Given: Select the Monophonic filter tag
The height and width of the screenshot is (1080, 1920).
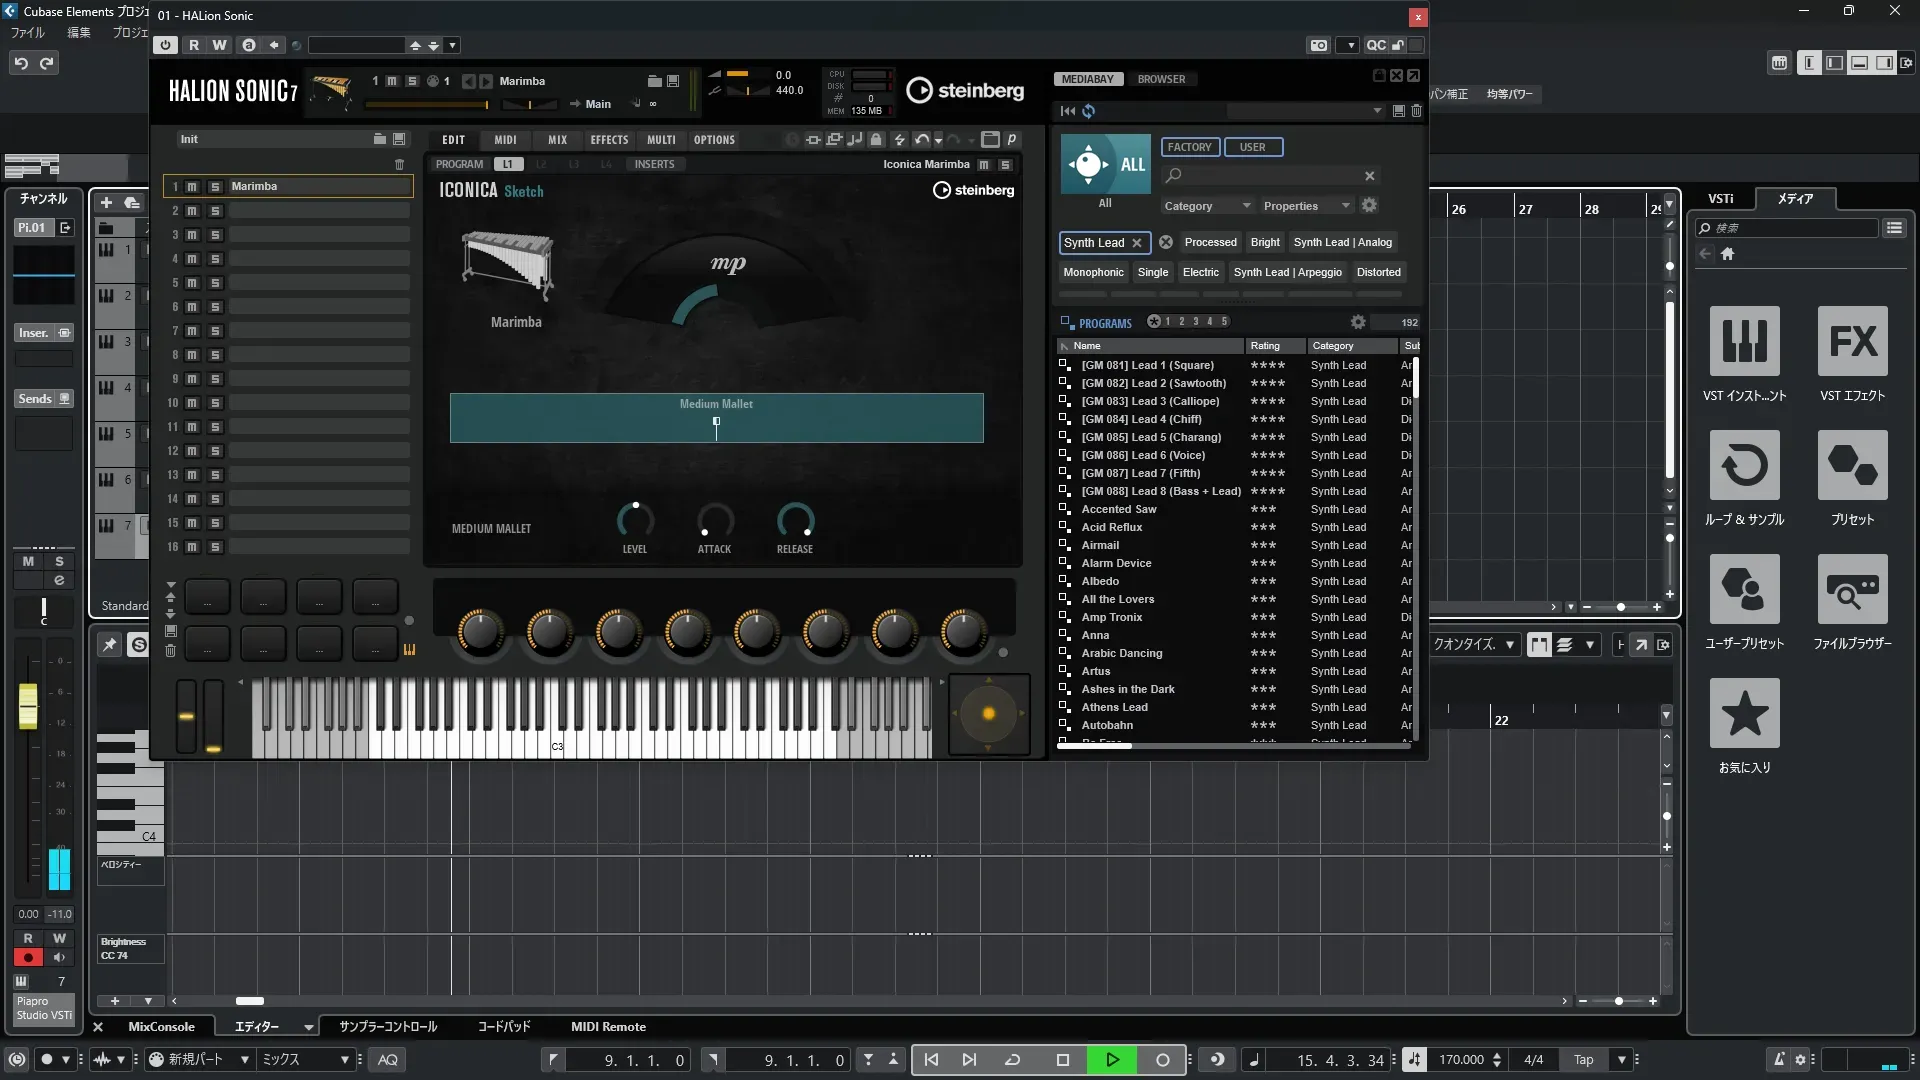Looking at the screenshot, I should point(1093,272).
